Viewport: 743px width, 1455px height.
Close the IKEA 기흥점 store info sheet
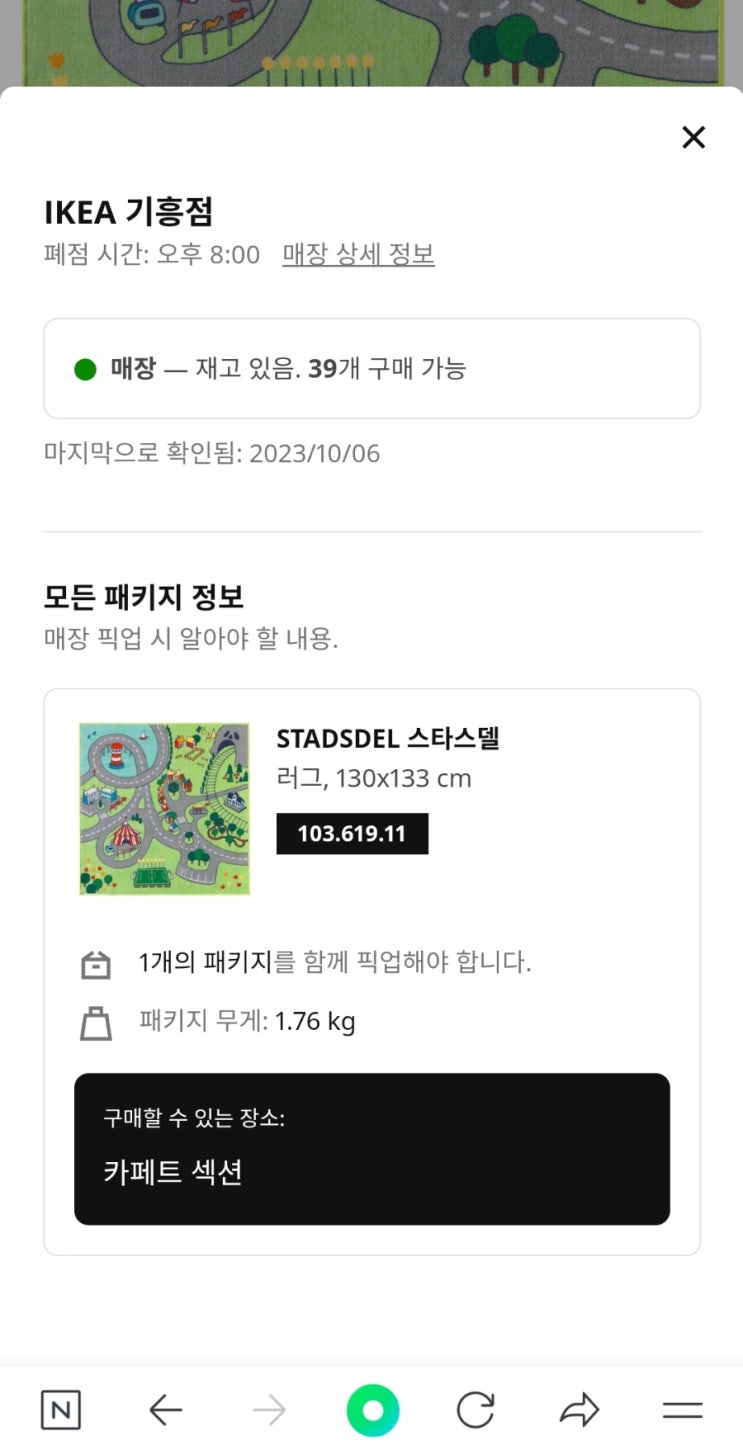[693, 138]
